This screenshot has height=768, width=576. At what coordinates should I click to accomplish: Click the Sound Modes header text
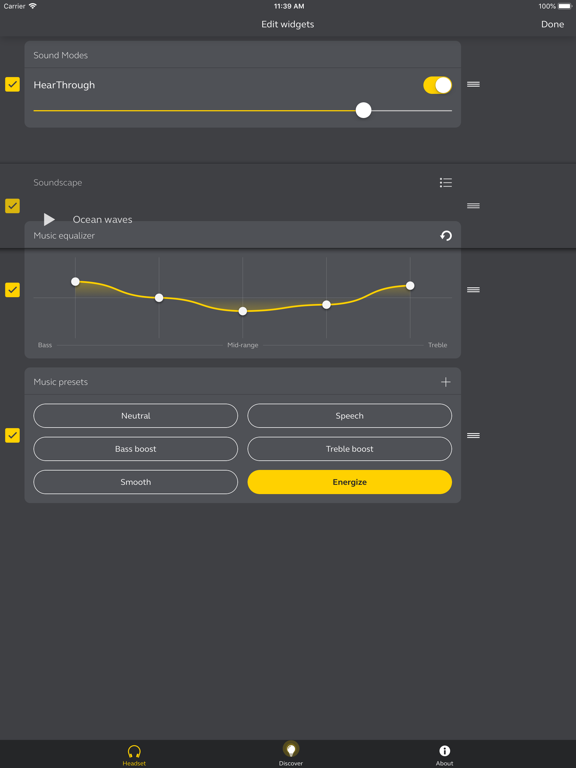point(60,55)
